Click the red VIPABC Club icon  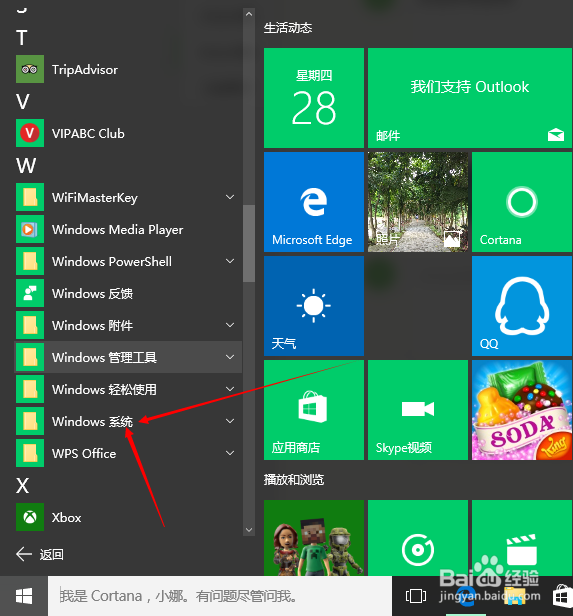[30, 133]
